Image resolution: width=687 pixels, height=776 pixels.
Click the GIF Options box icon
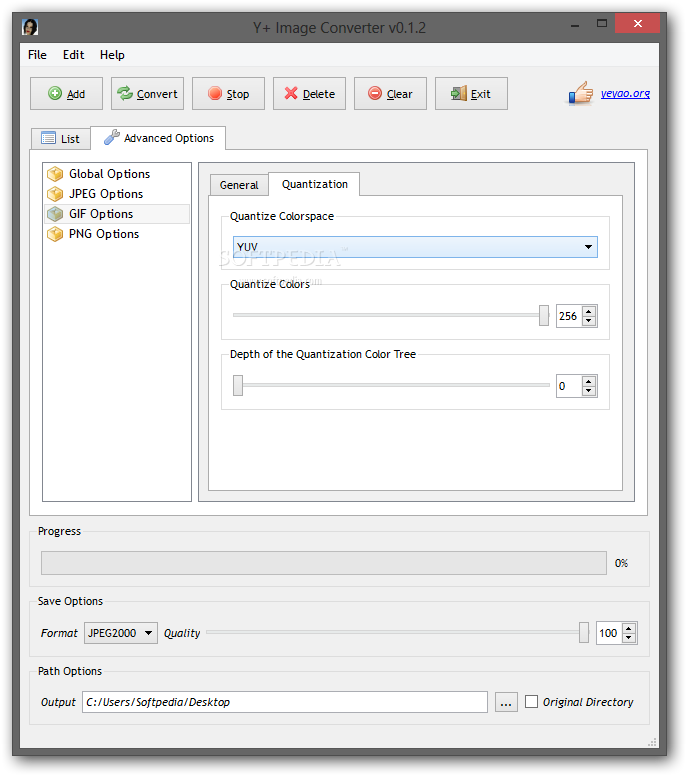point(55,214)
